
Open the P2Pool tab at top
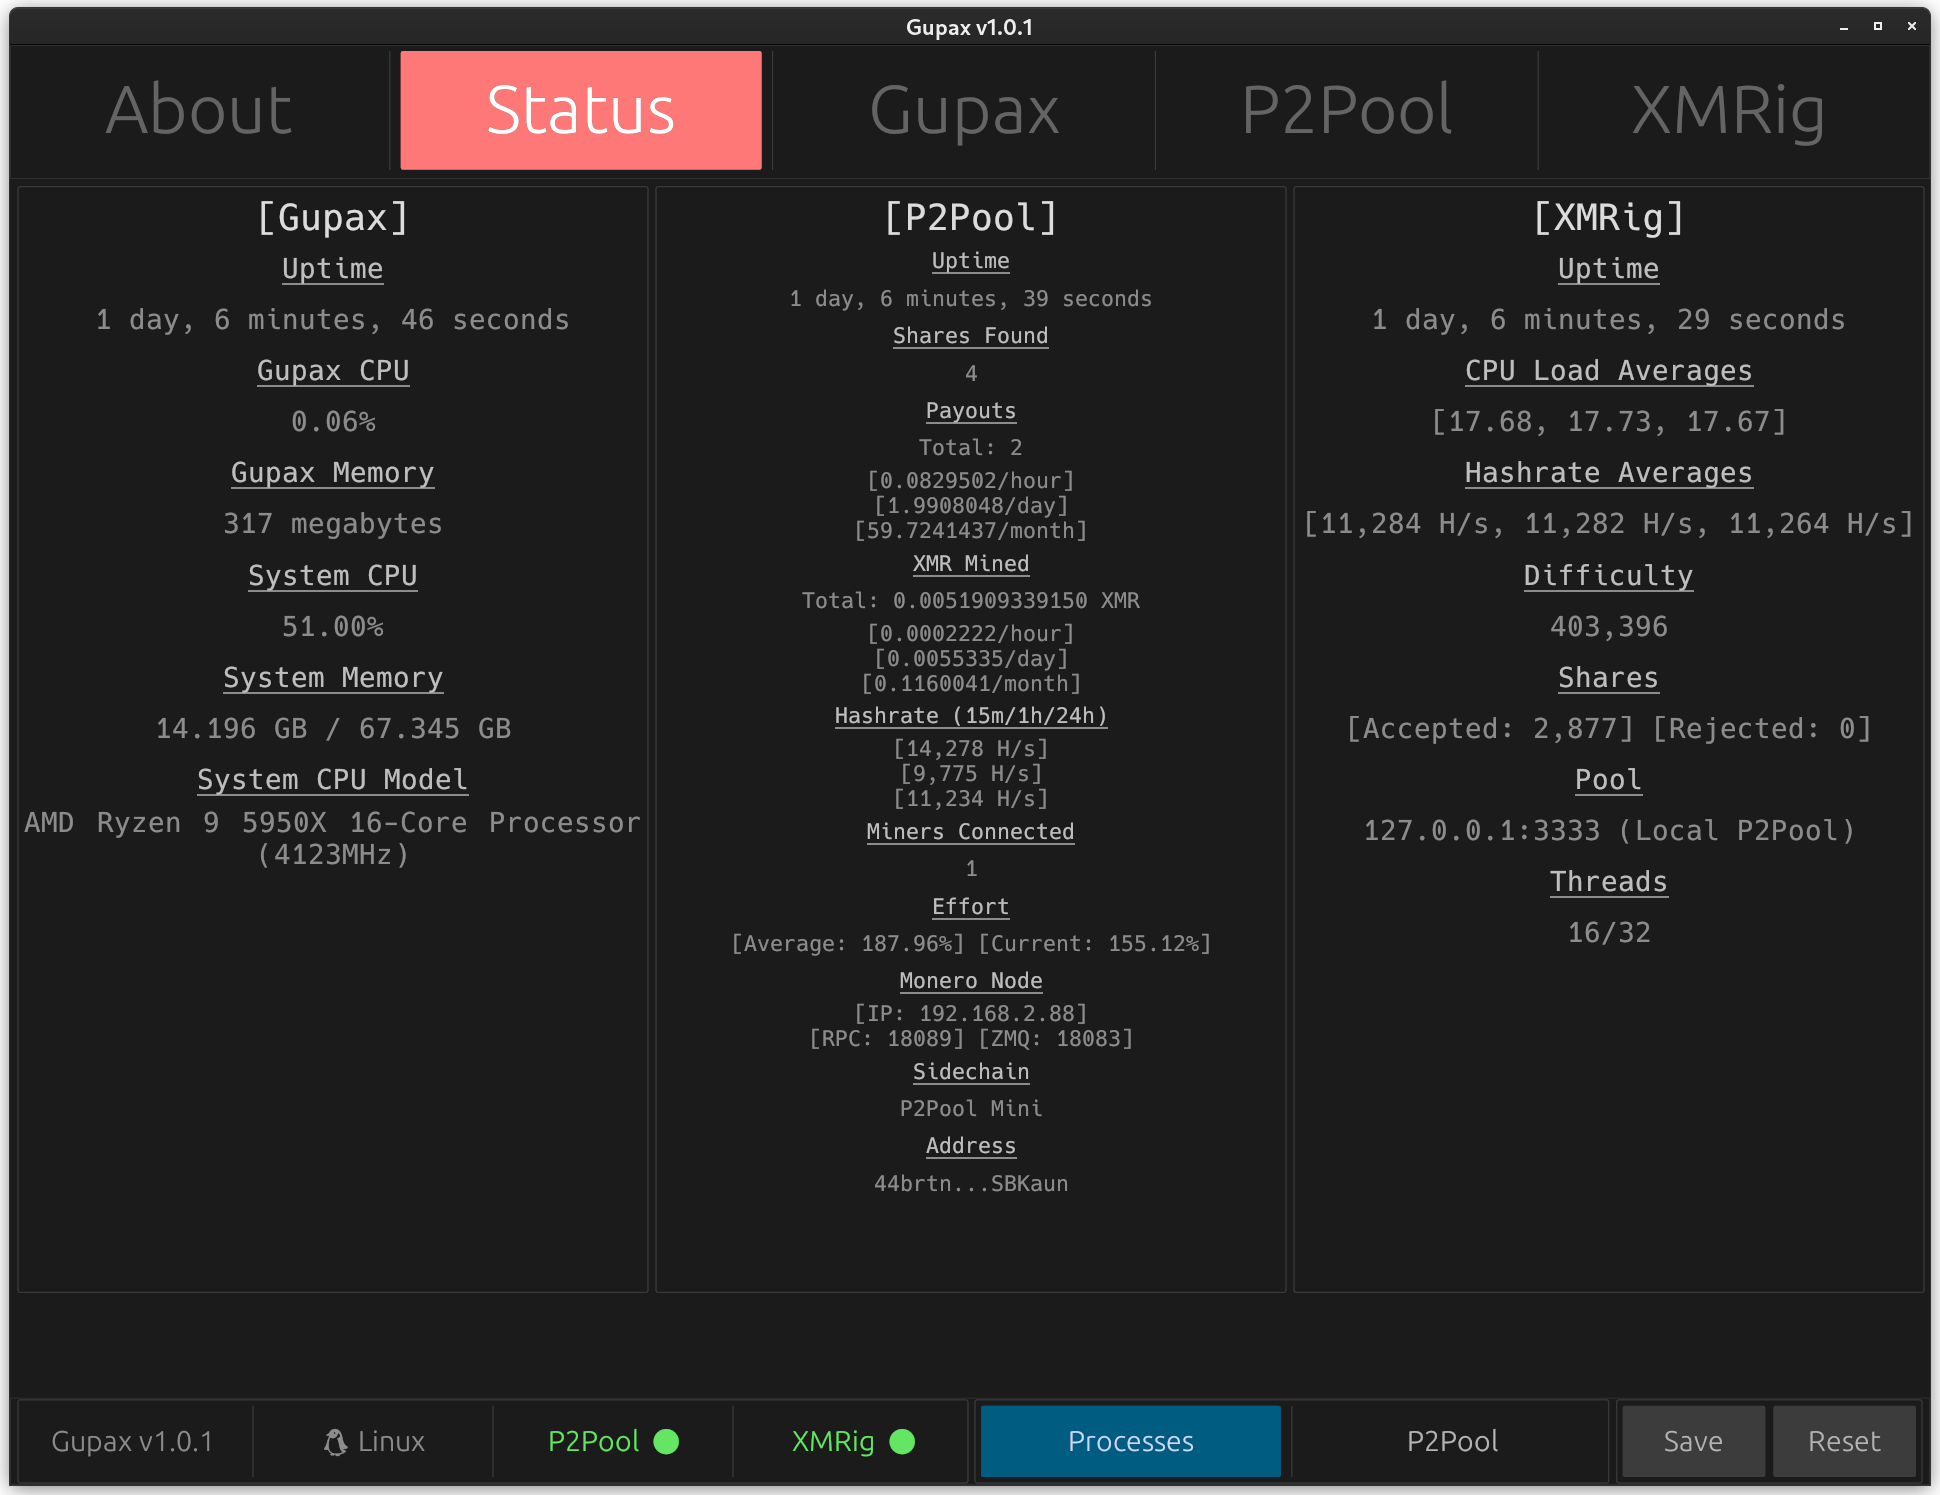(x=1346, y=110)
